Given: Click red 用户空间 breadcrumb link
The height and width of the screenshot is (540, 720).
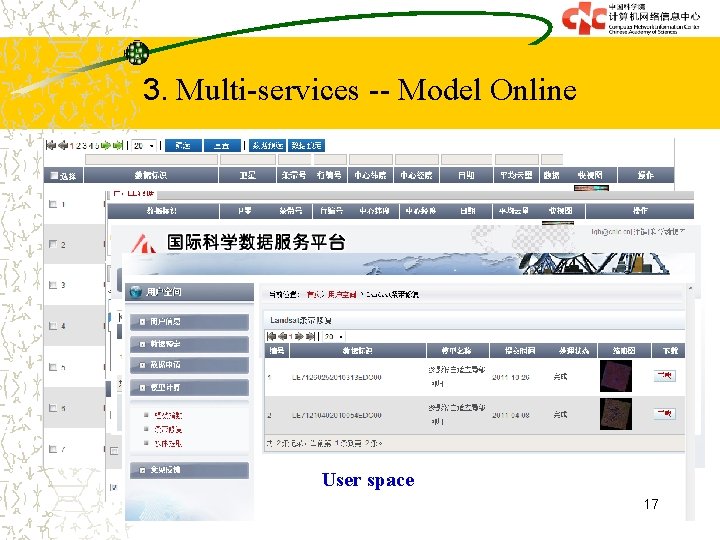Looking at the screenshot, I should coord(342,294).
